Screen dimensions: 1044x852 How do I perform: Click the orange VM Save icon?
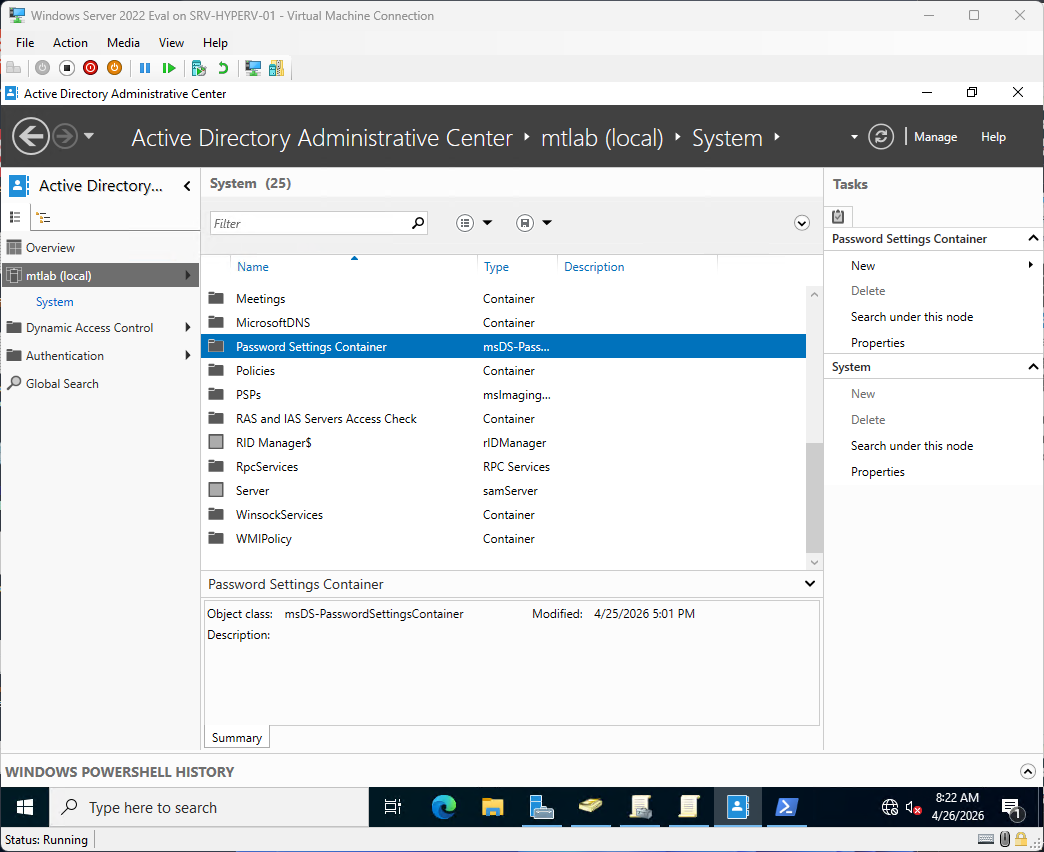(x=115, y=68)
